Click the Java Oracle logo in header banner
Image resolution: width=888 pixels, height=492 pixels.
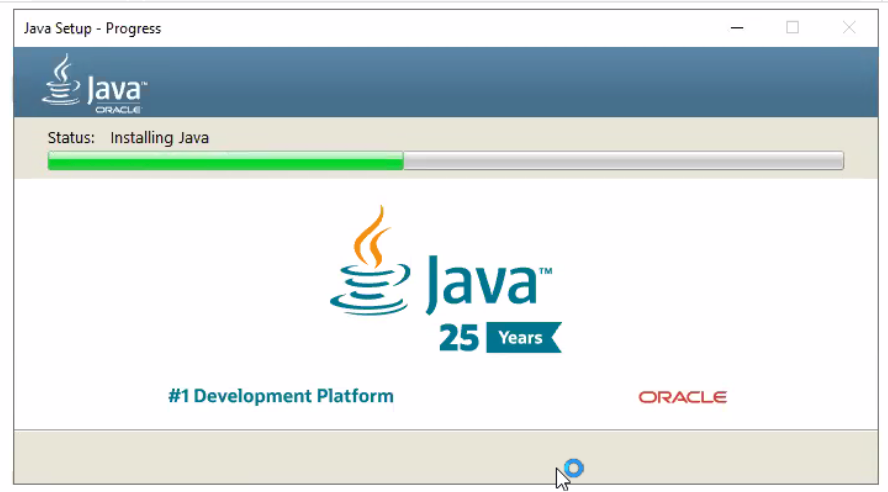tap(94, 84)
